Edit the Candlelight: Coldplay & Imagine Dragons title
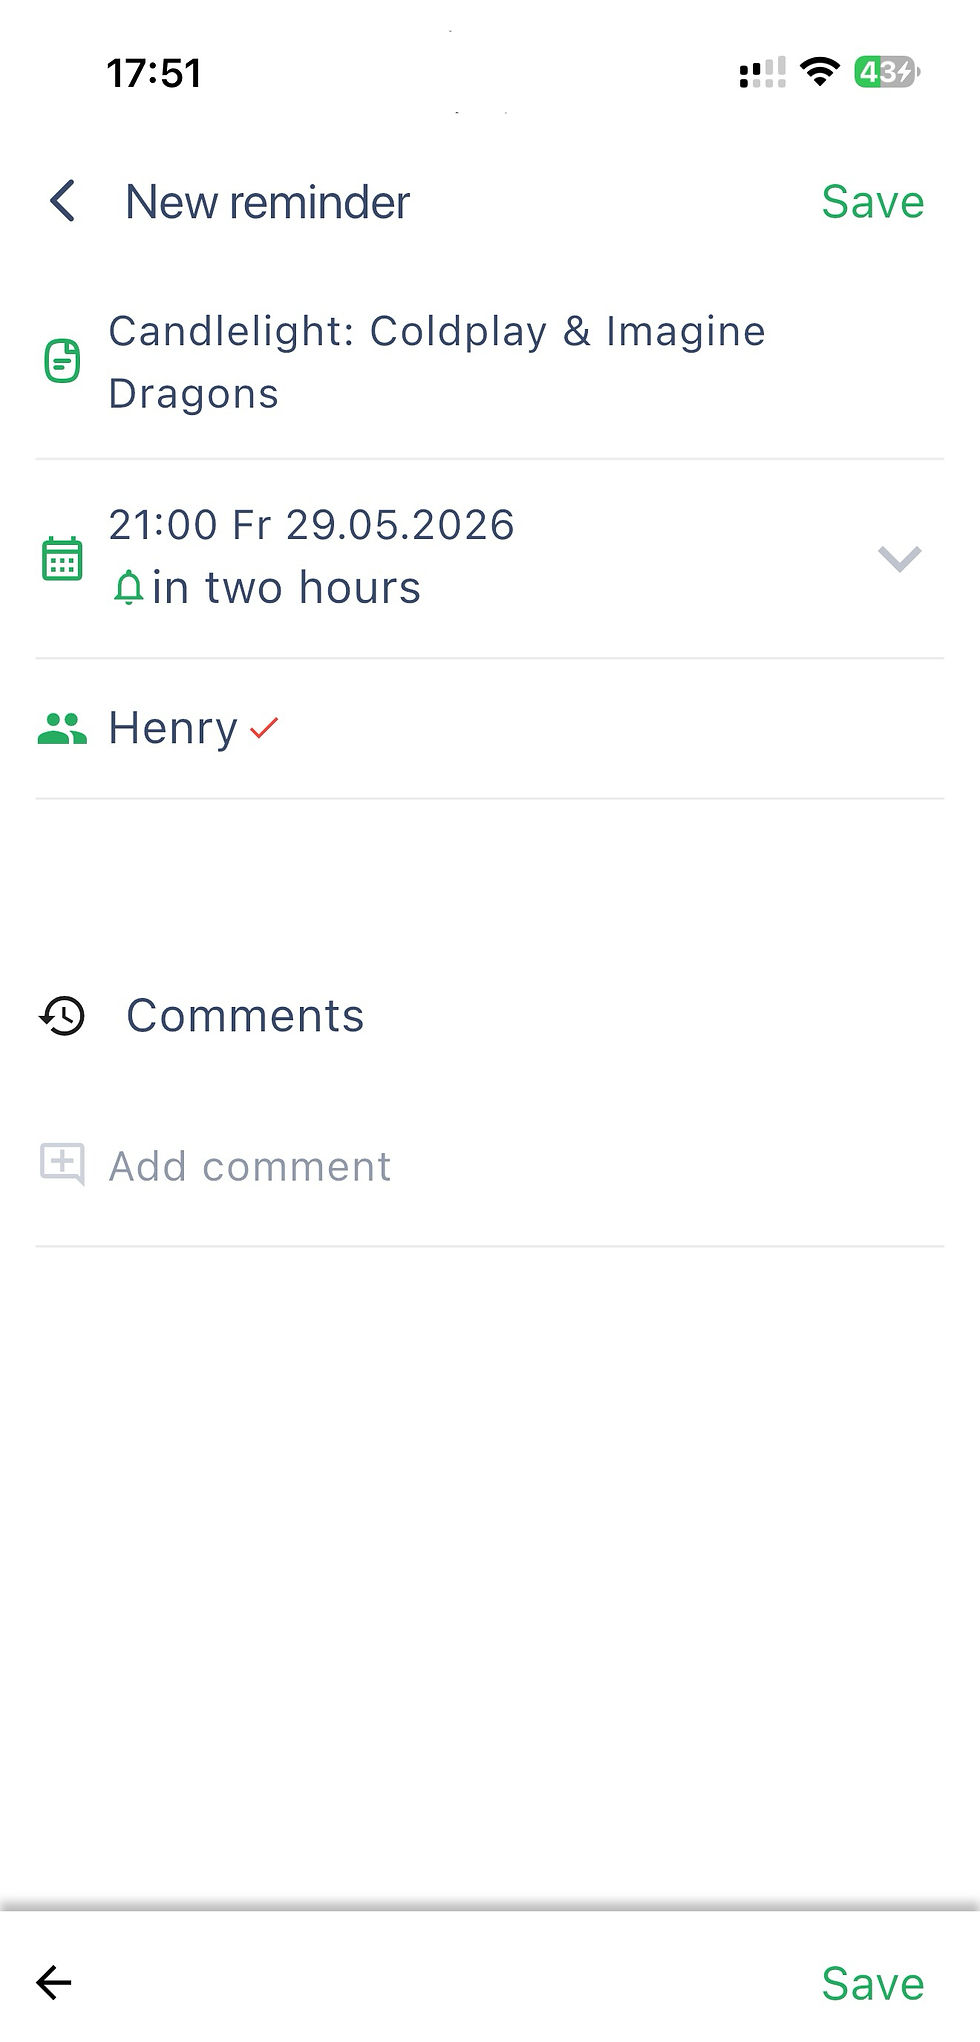 437,362
